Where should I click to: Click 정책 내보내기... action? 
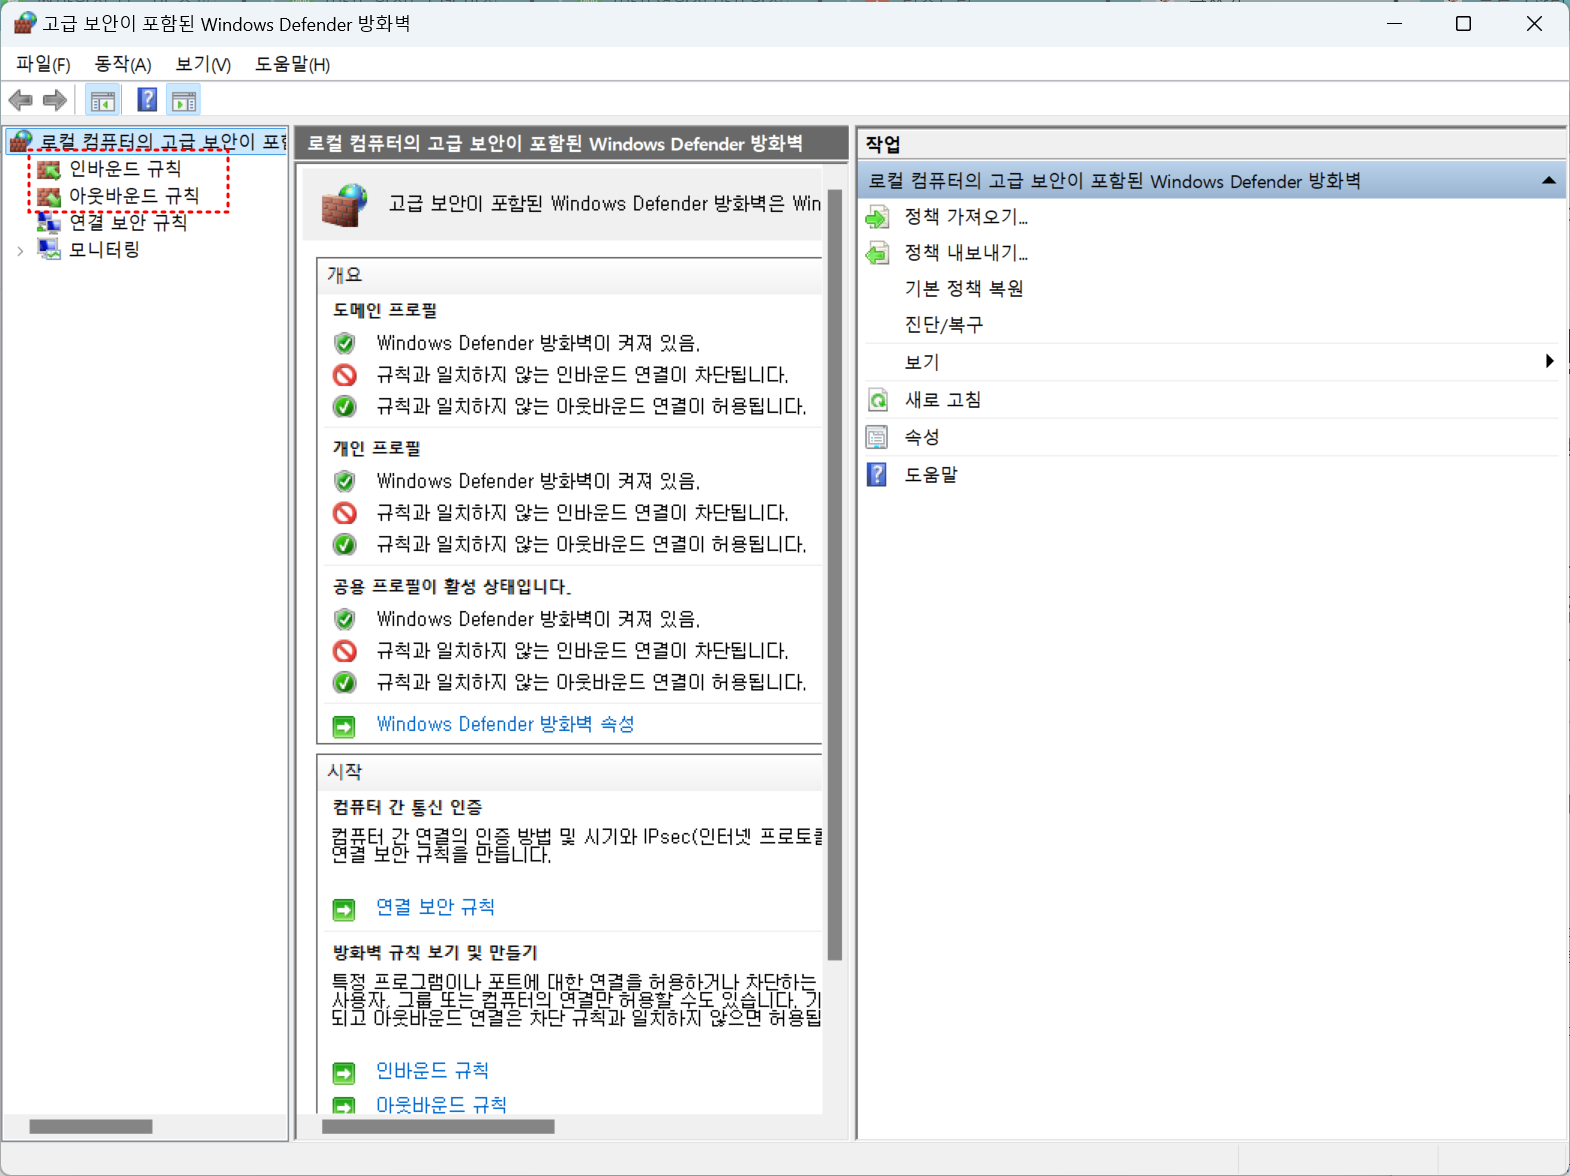coord(966,253)
